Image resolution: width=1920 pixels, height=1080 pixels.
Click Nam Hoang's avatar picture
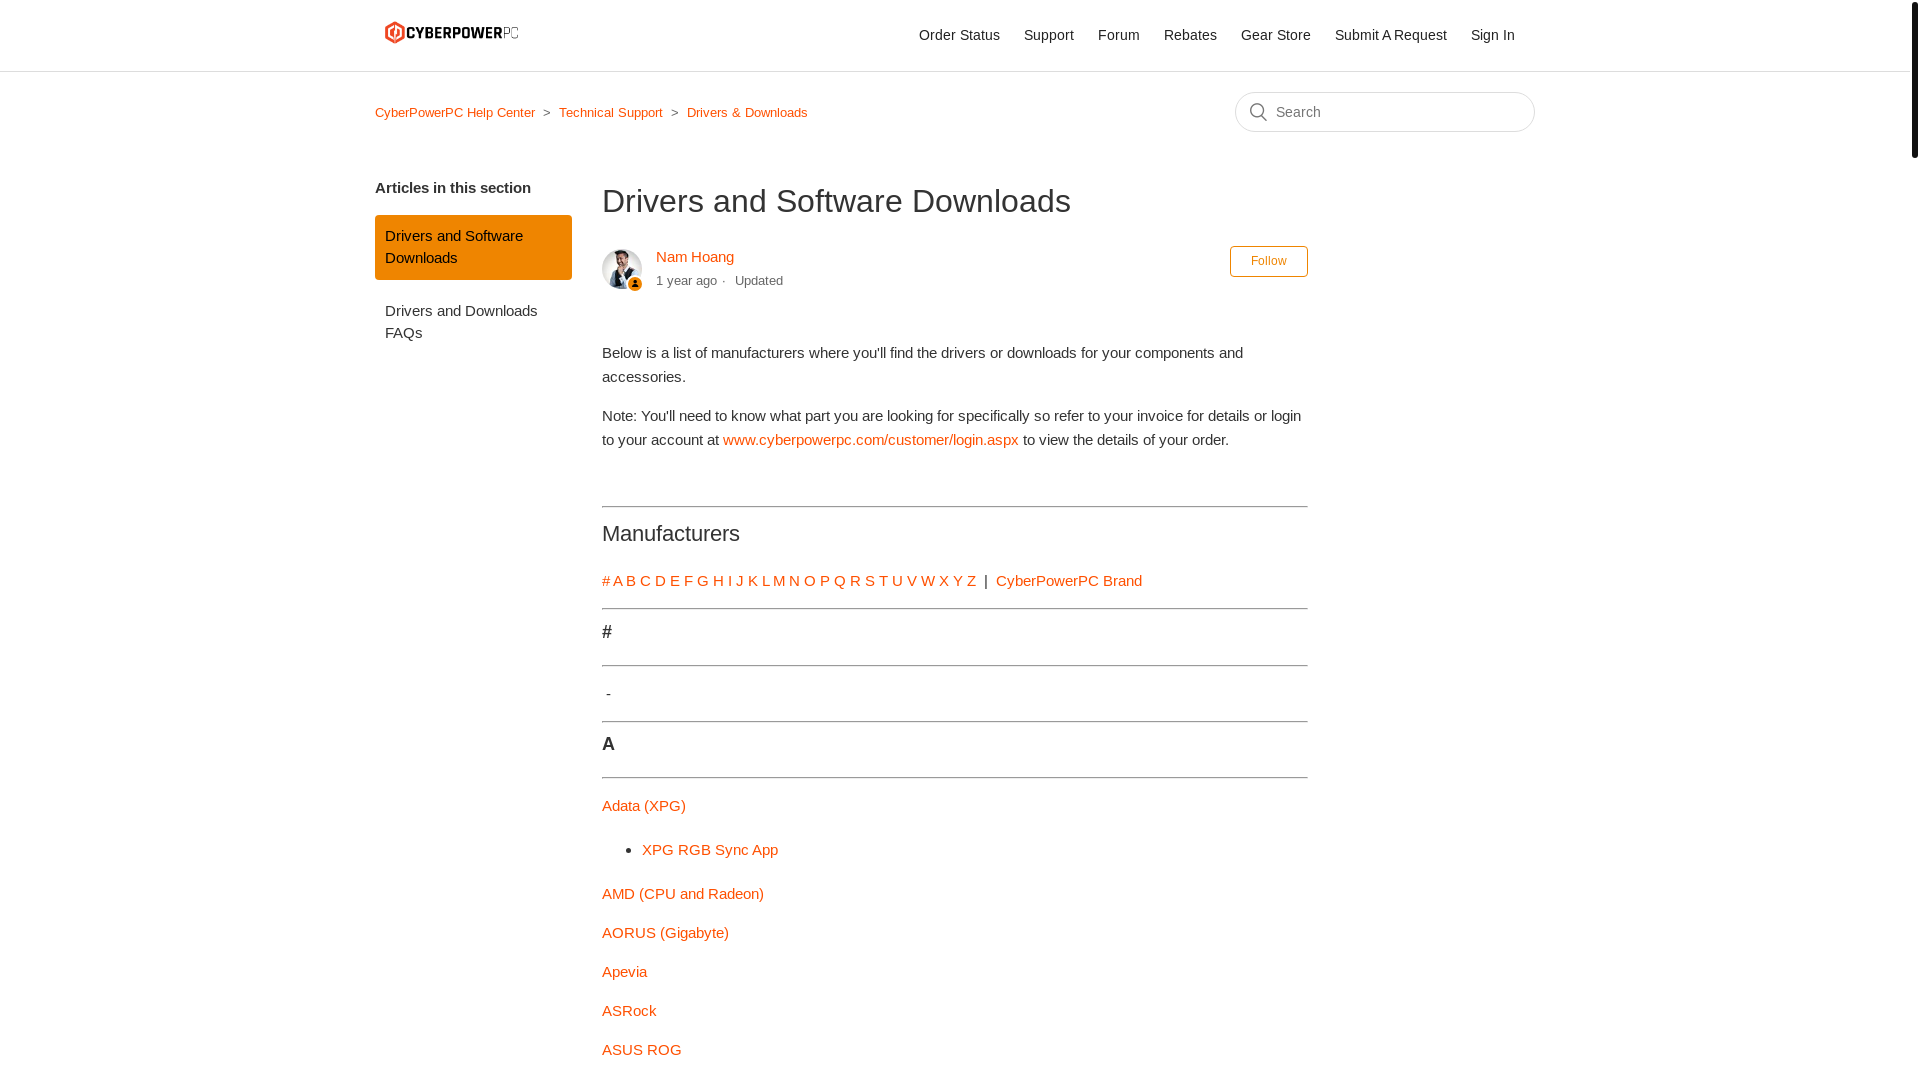point(622,269)
